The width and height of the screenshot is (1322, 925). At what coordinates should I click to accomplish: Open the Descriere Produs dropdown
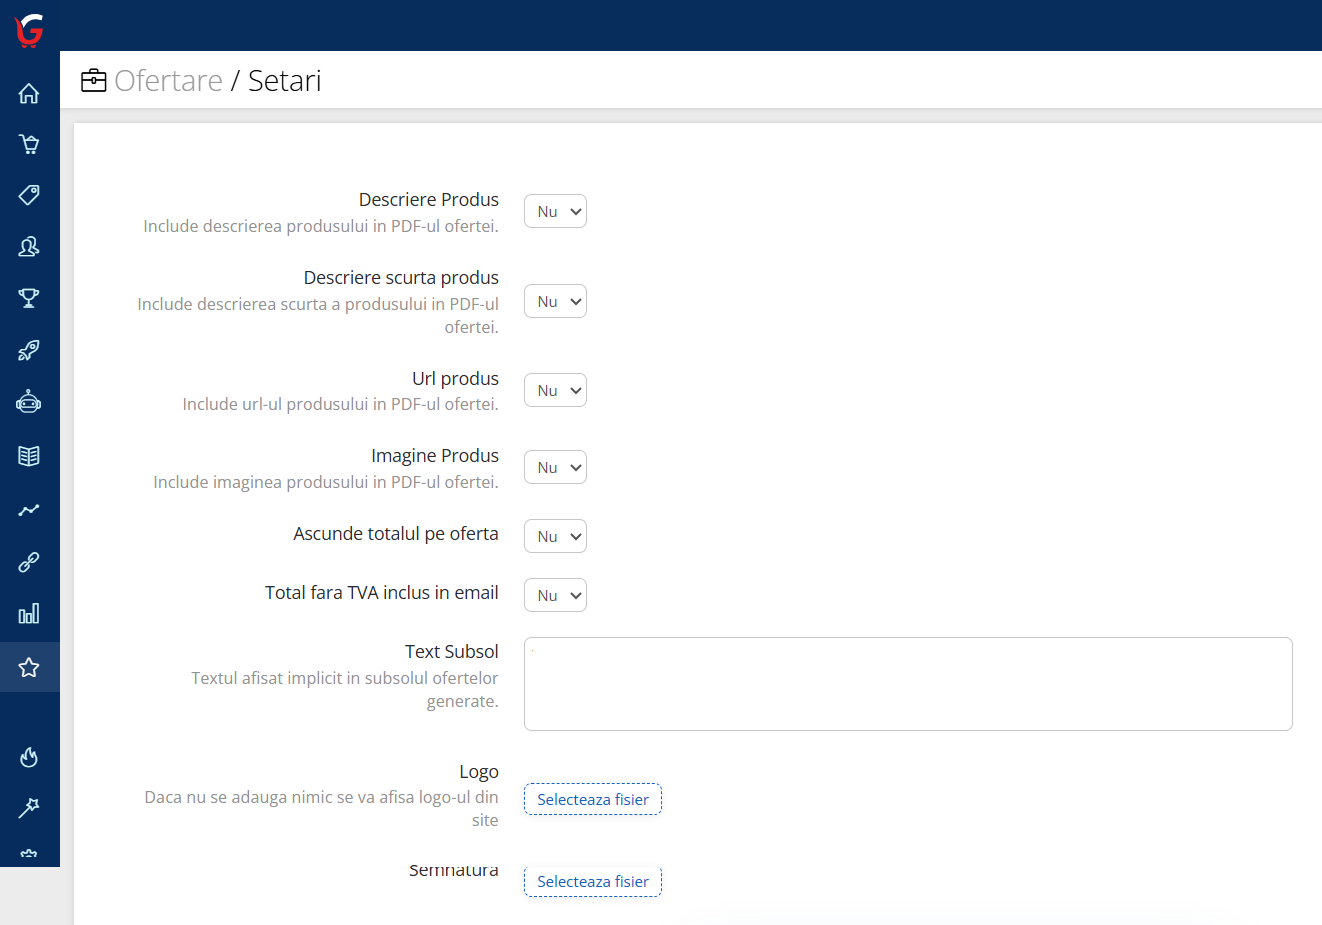555,211
